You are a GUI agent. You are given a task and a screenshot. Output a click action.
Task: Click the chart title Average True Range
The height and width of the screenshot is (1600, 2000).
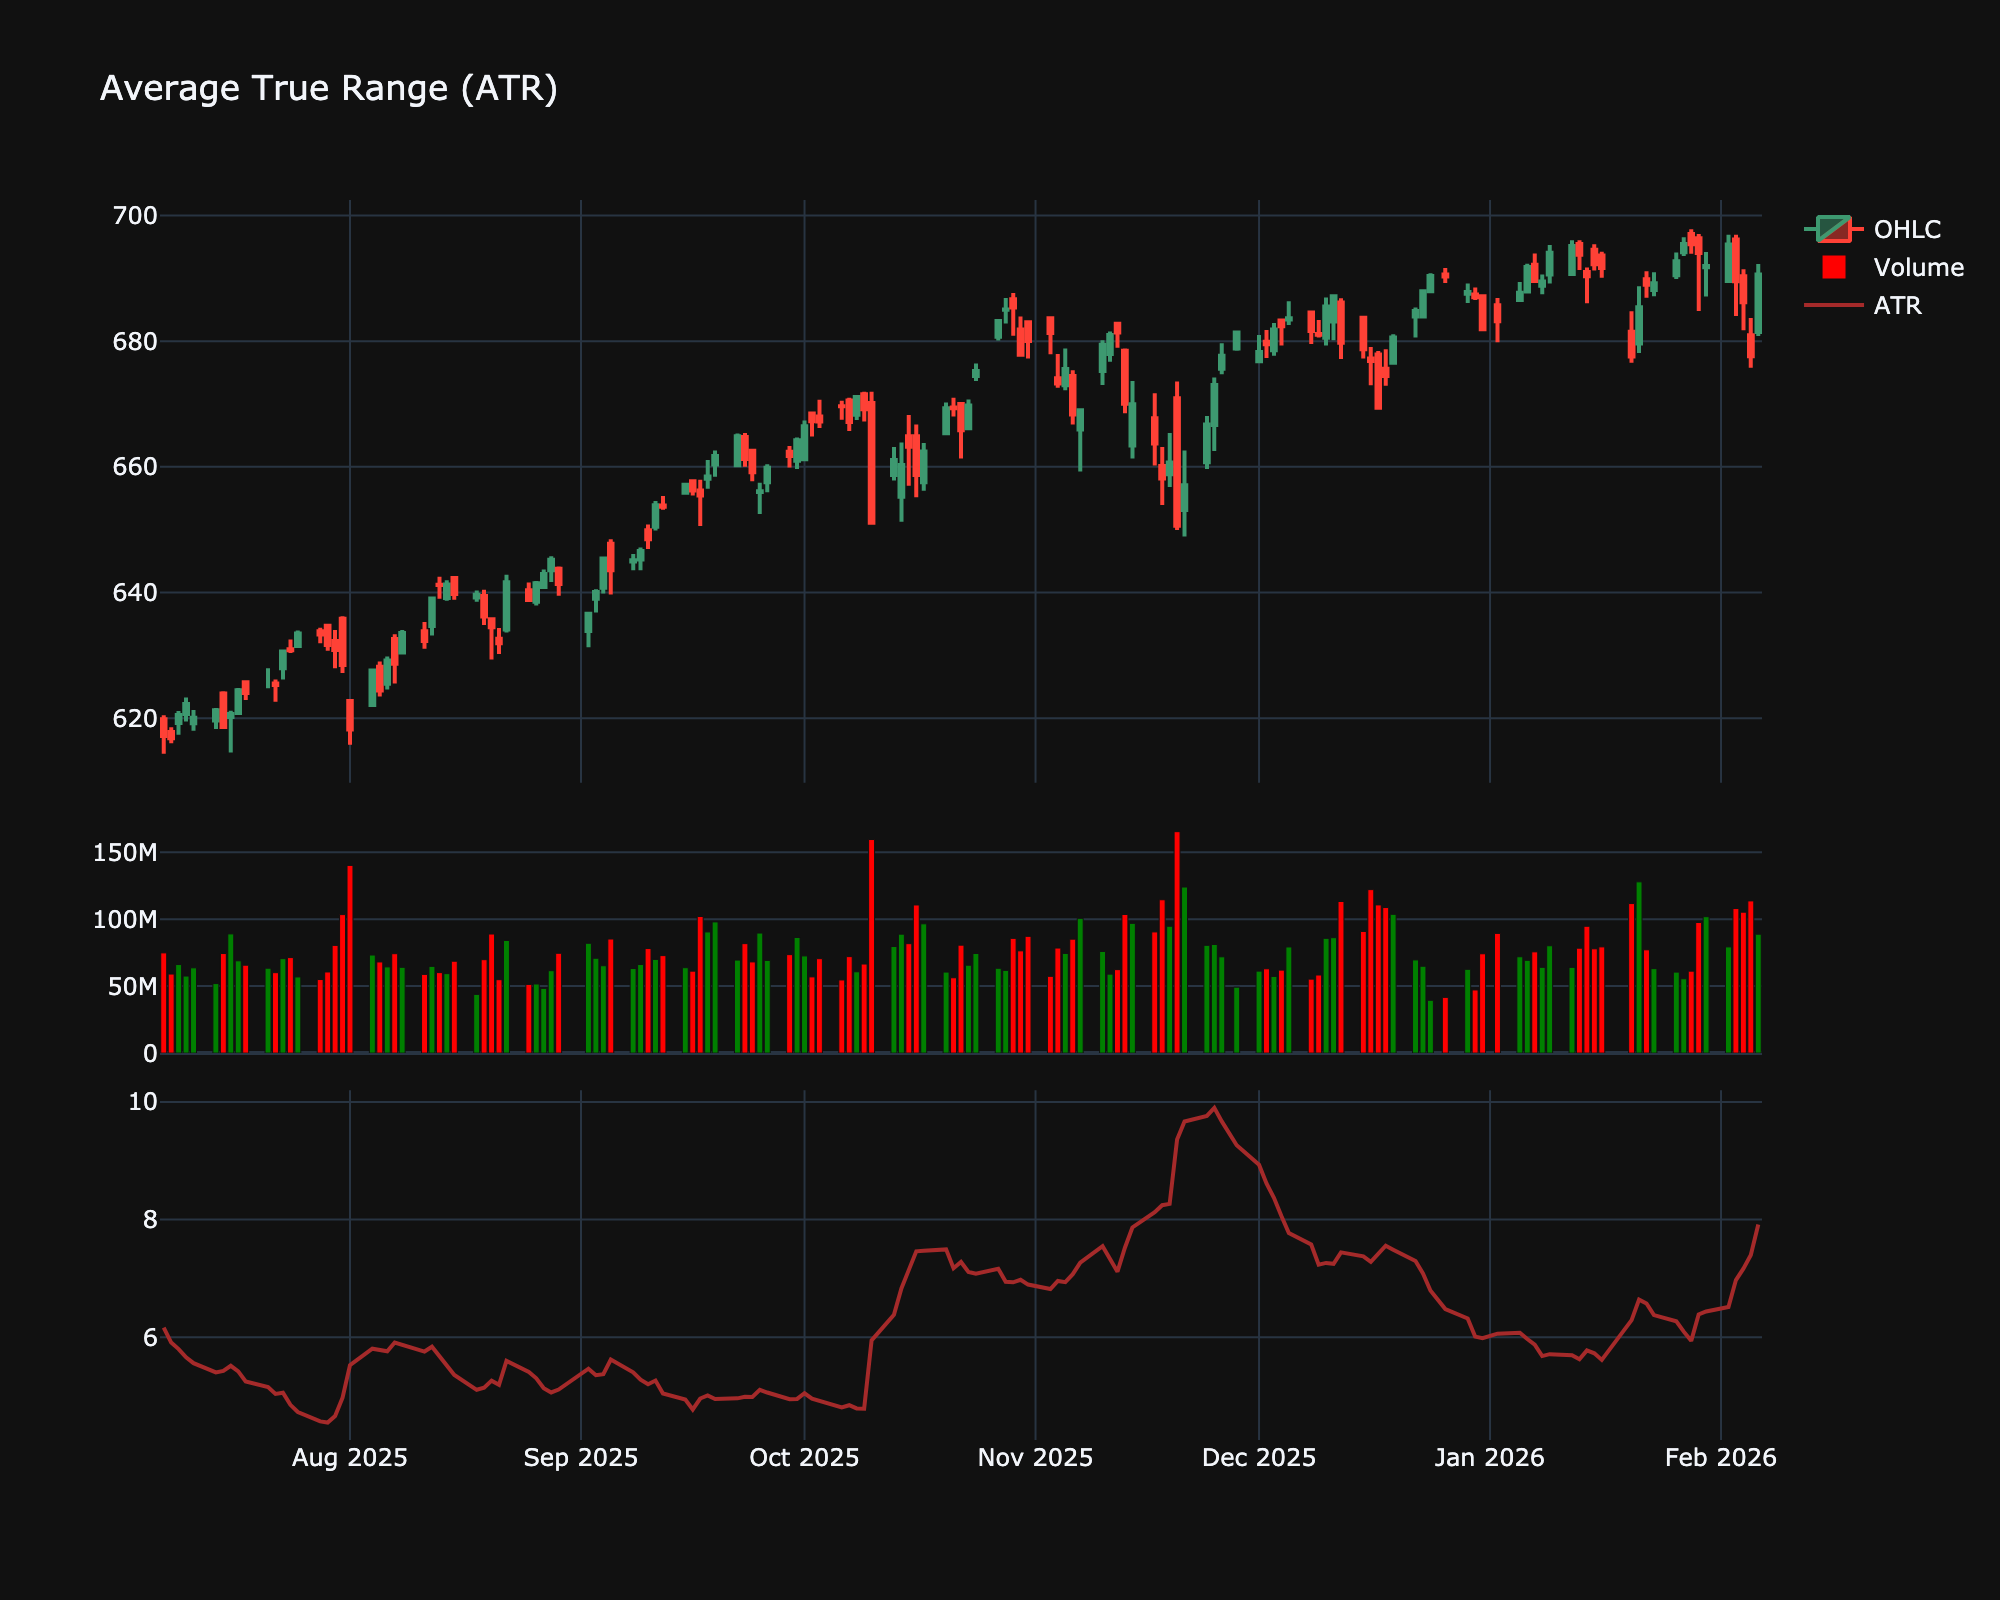pyautogui.click(x=328, y=89)
